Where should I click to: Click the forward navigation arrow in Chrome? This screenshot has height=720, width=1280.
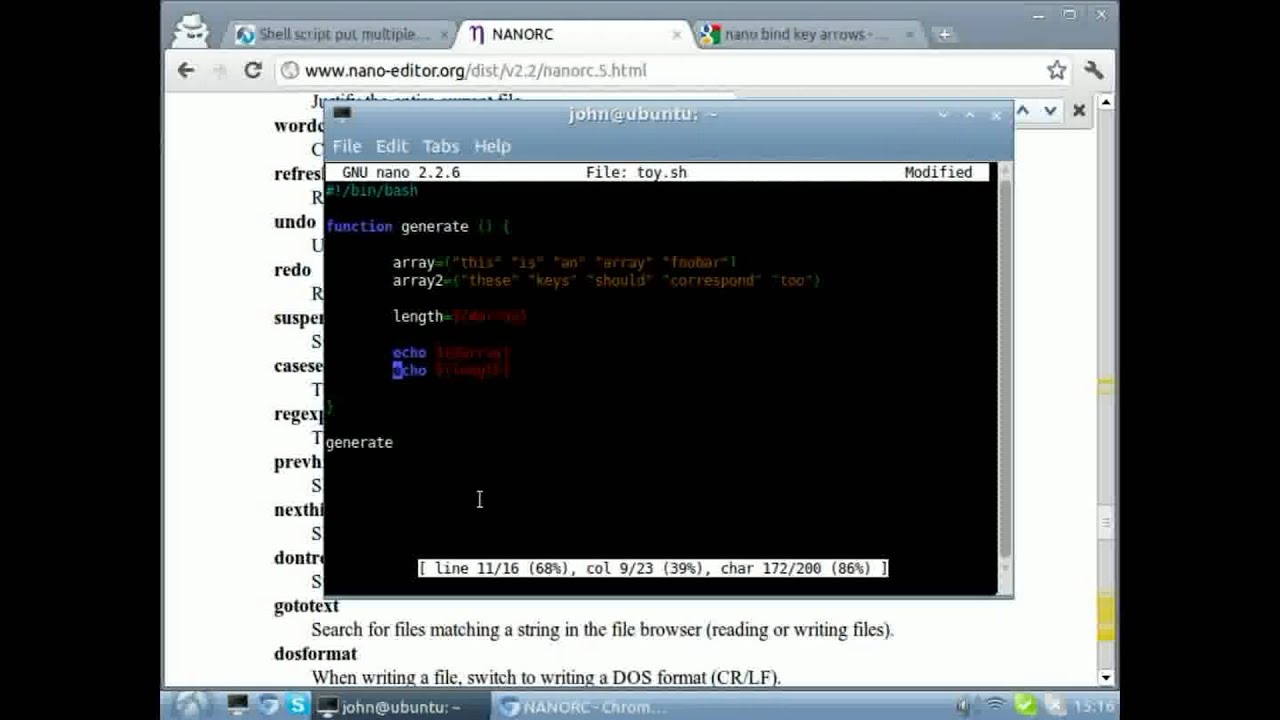pos(219,70)
